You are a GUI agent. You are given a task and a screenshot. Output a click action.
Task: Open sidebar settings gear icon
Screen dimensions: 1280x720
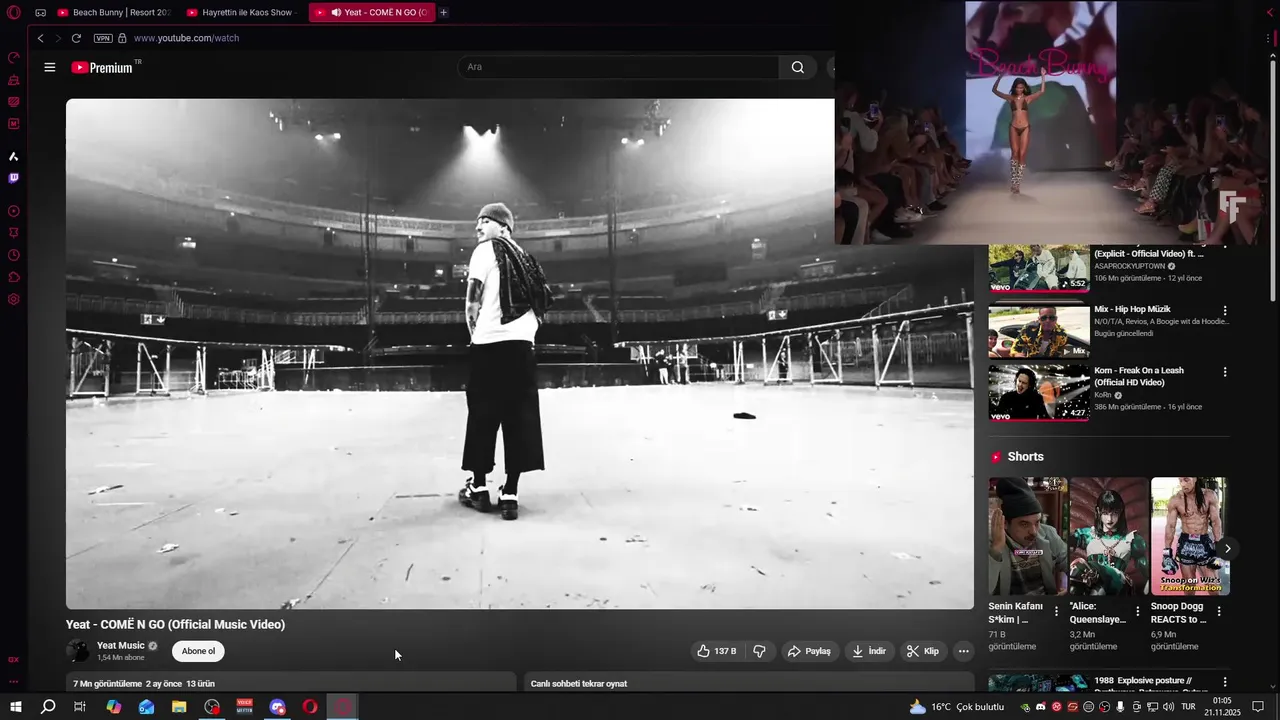tap(14, 299)
